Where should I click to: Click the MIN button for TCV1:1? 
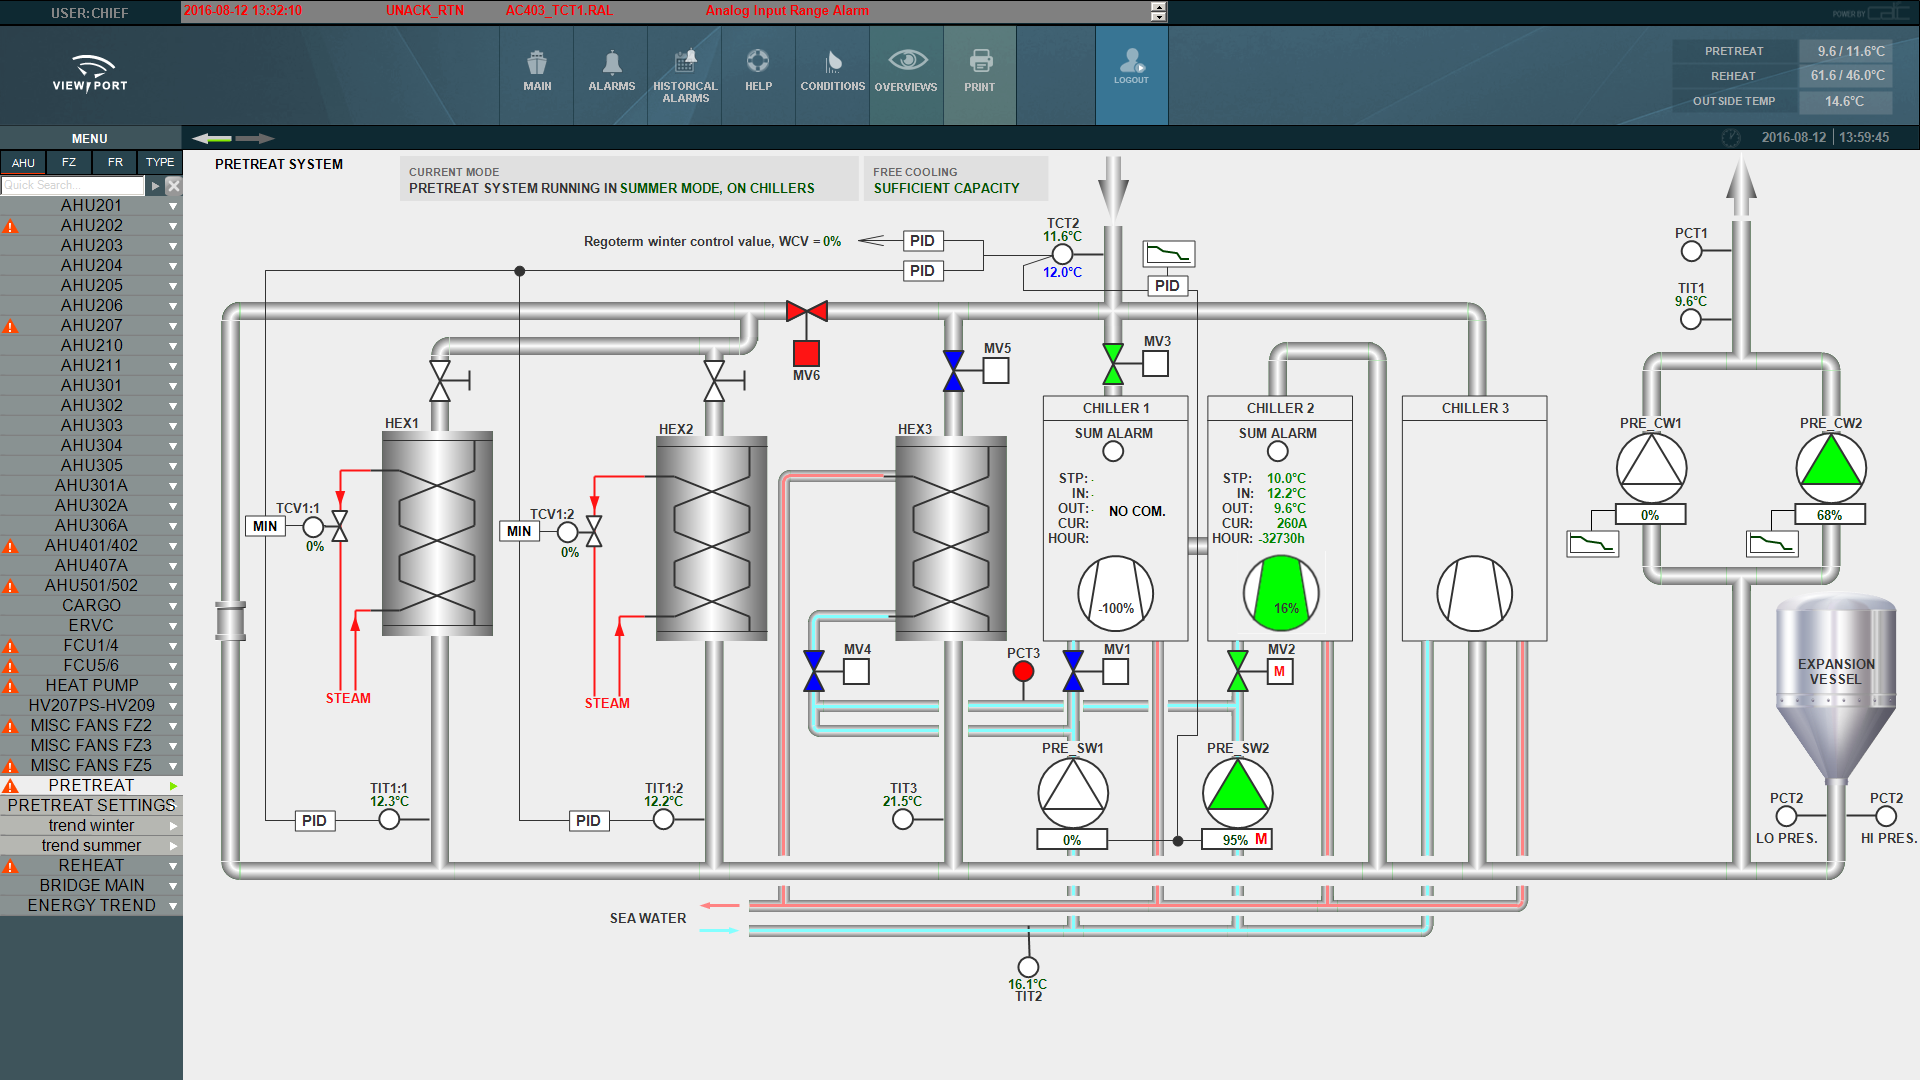tap(265, 526)
